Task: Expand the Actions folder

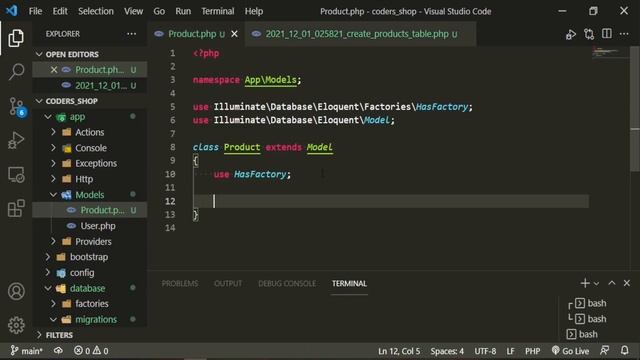Action: 53,132
